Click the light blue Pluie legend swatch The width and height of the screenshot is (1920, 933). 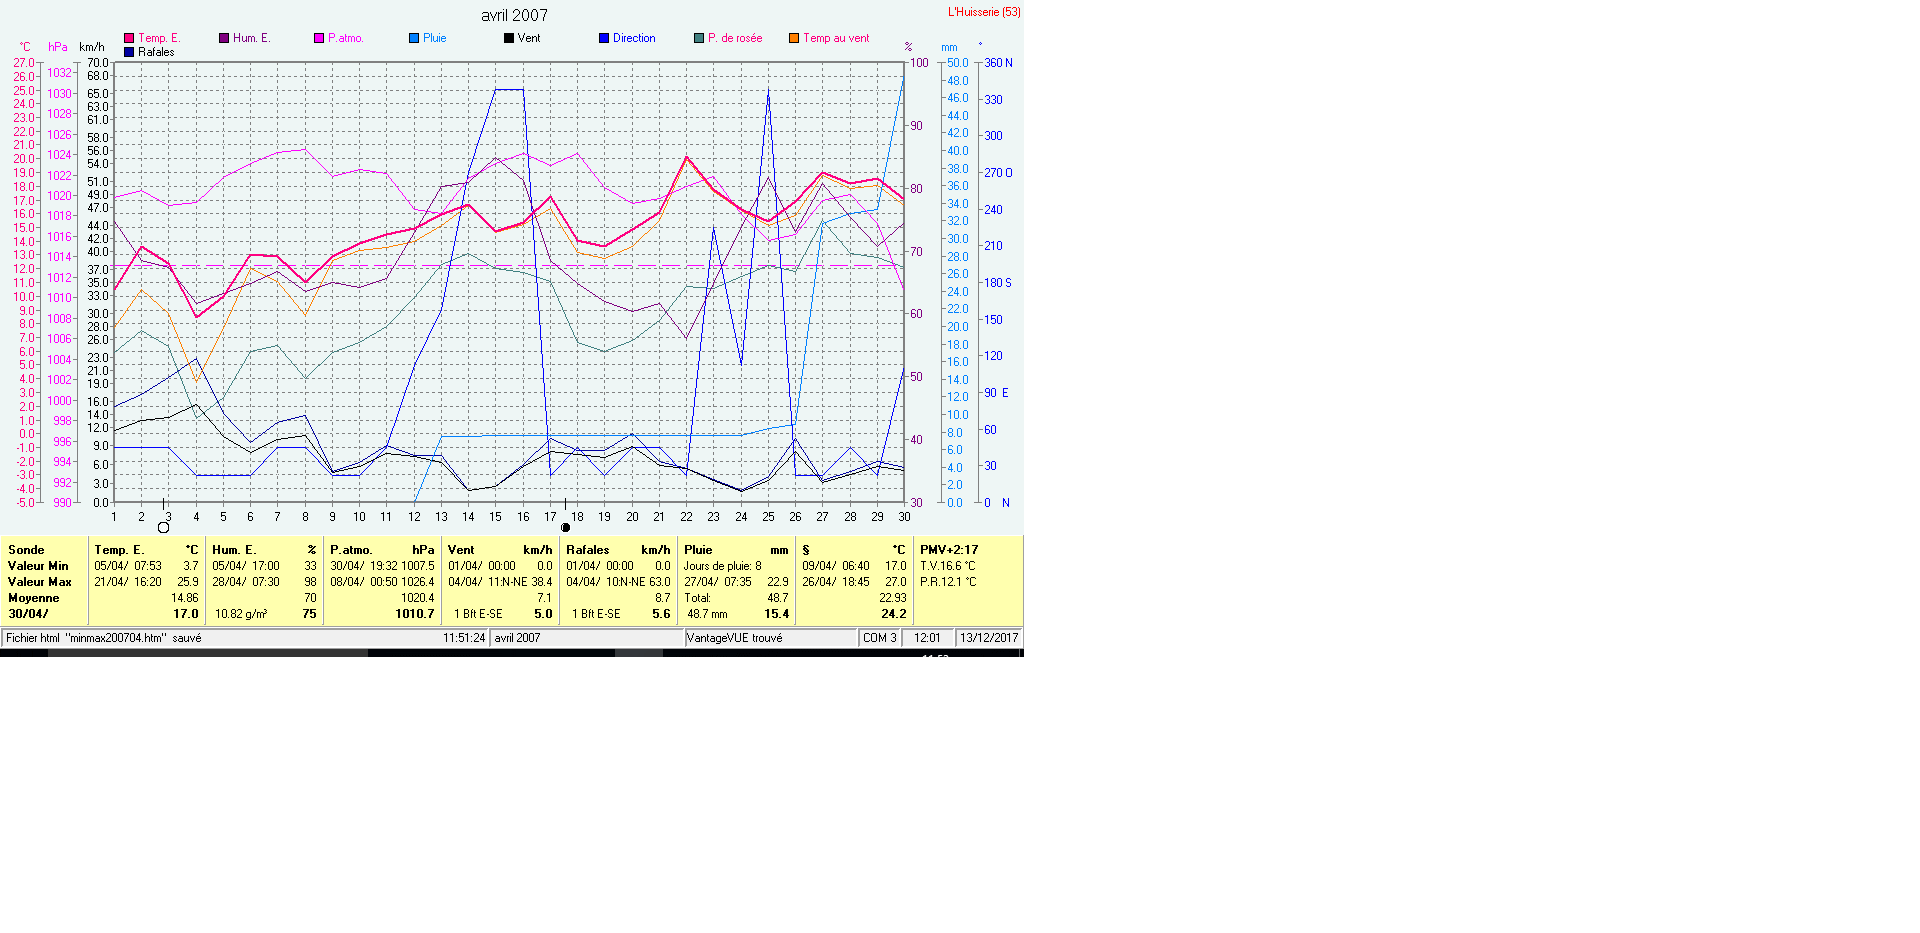414,38
